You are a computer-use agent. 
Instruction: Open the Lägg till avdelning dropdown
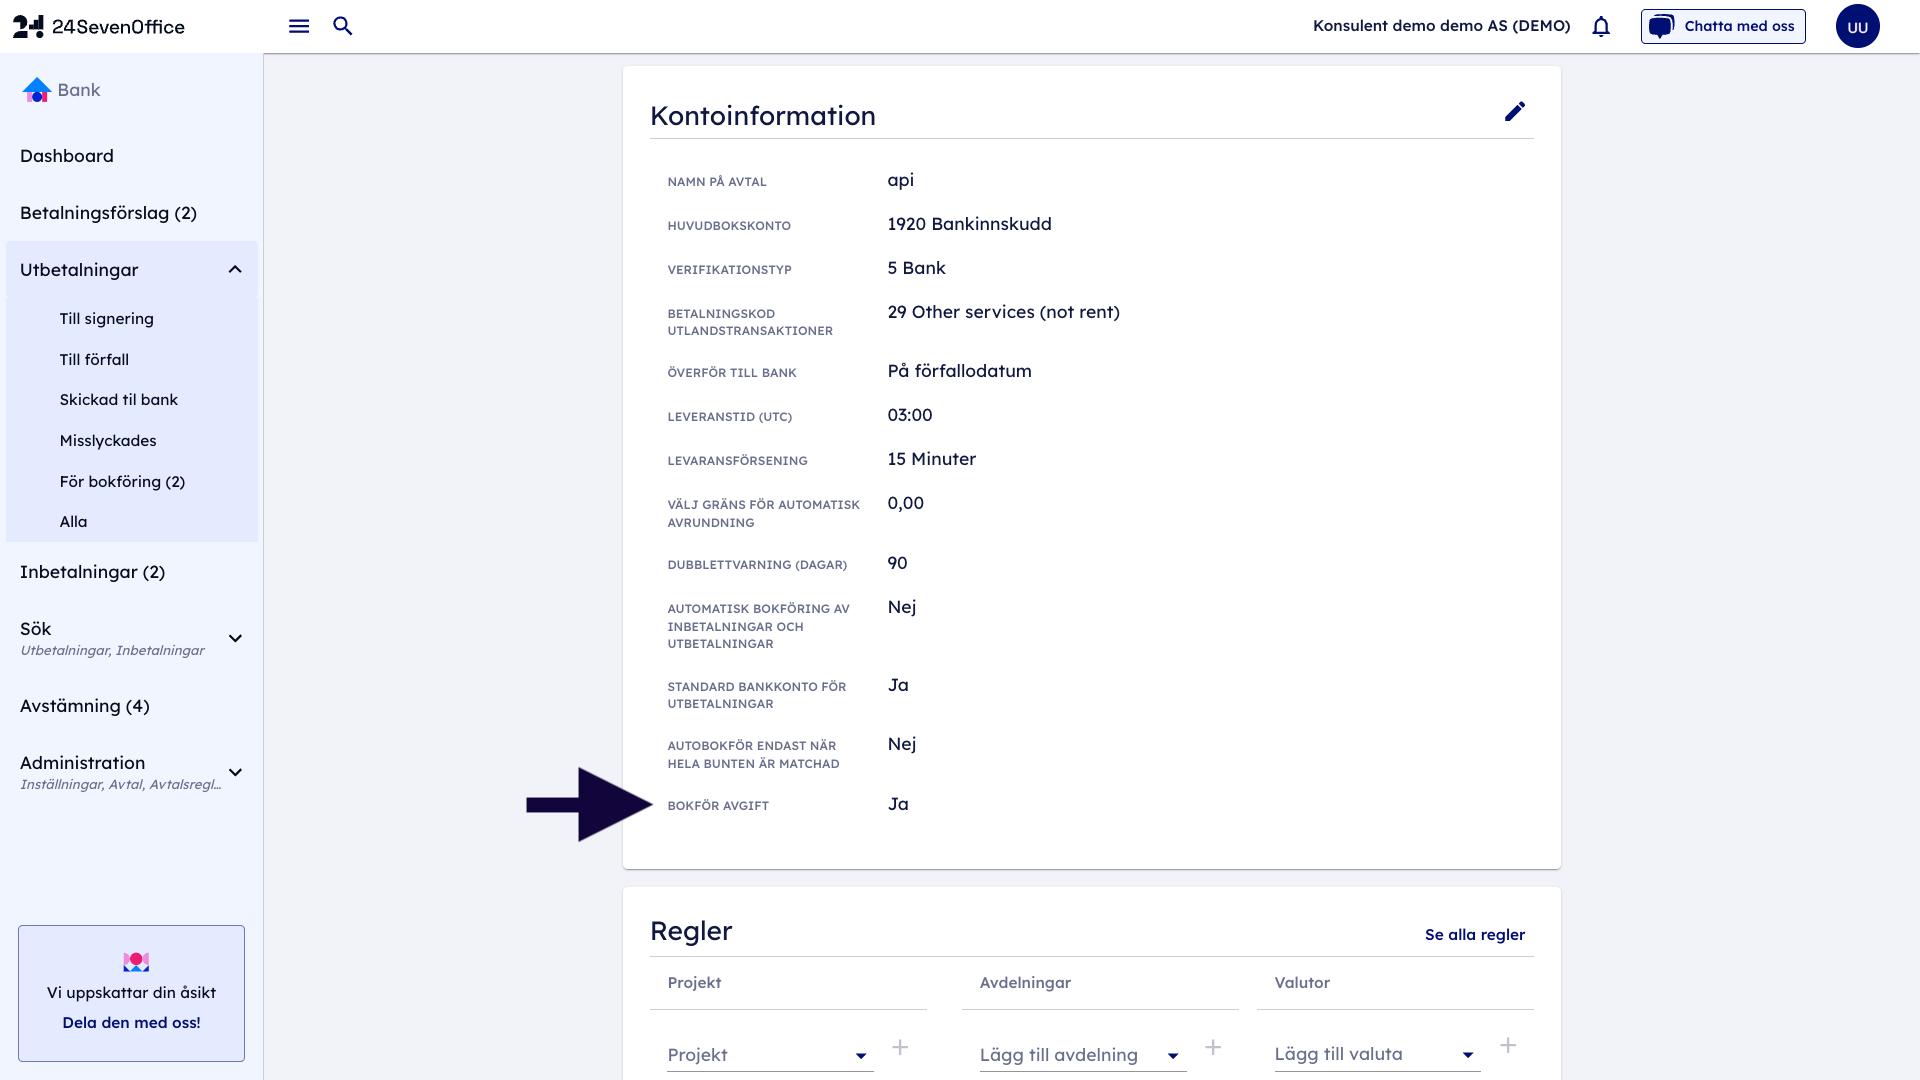(1082, 1055)
